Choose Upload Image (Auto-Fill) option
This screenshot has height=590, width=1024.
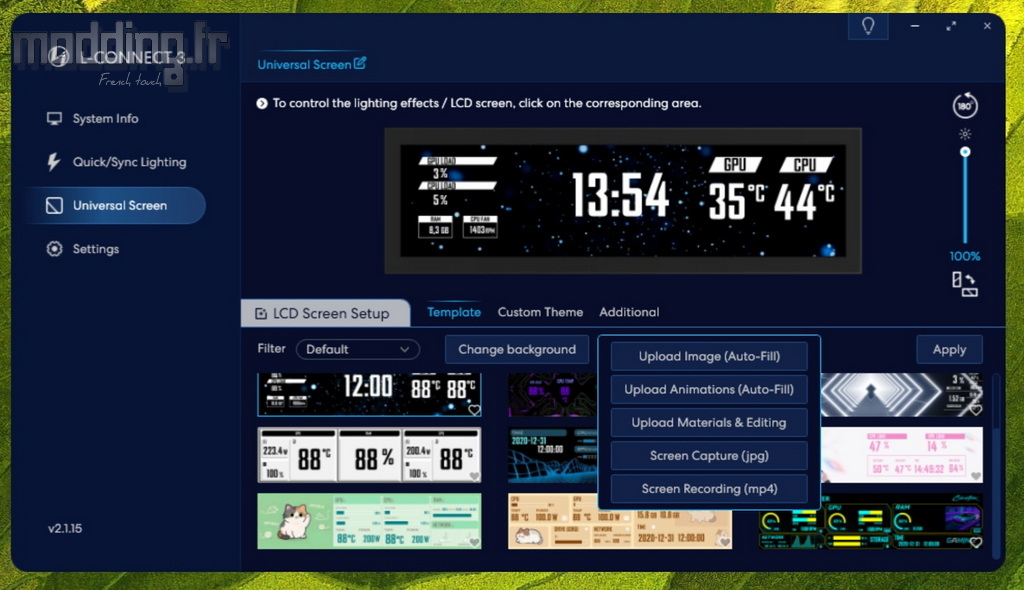[709, 356]
